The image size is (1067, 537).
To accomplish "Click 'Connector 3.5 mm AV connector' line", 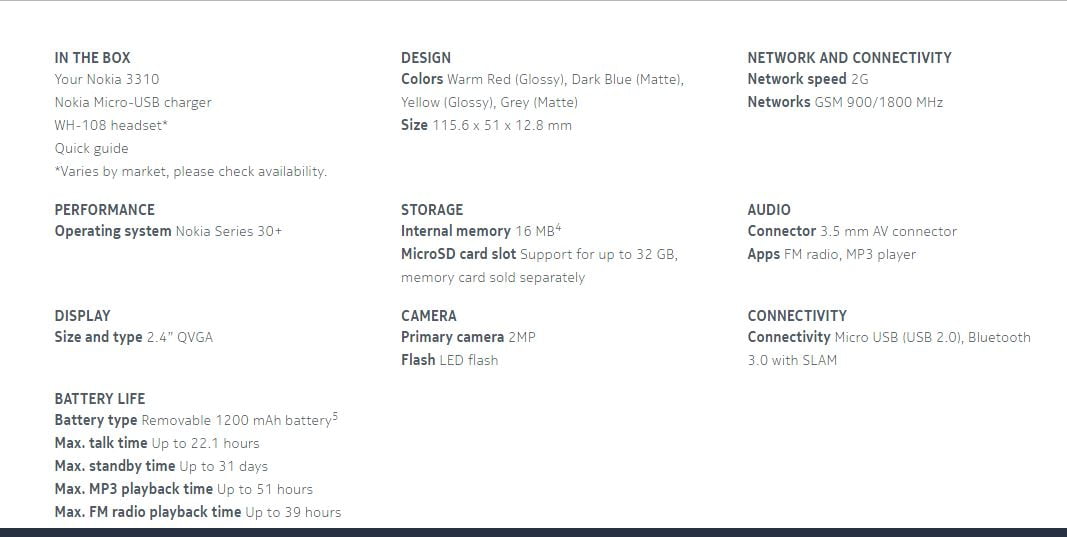I will point(852,231).
